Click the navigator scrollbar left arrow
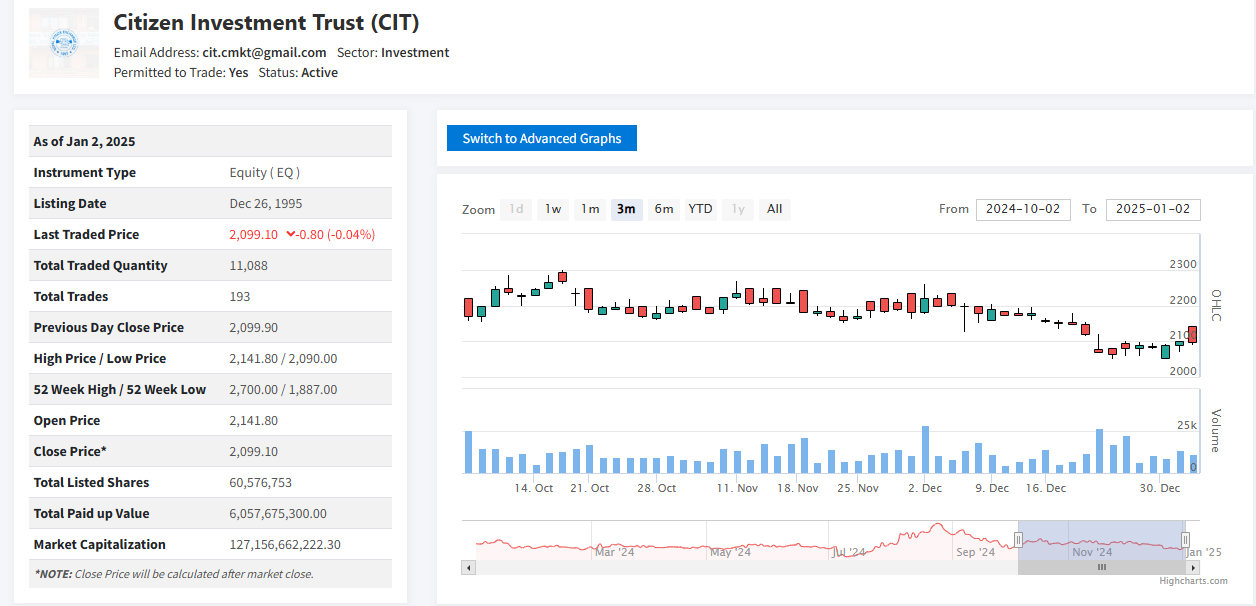This screenshot has height=606, width=1256. (x=468, y=567)
